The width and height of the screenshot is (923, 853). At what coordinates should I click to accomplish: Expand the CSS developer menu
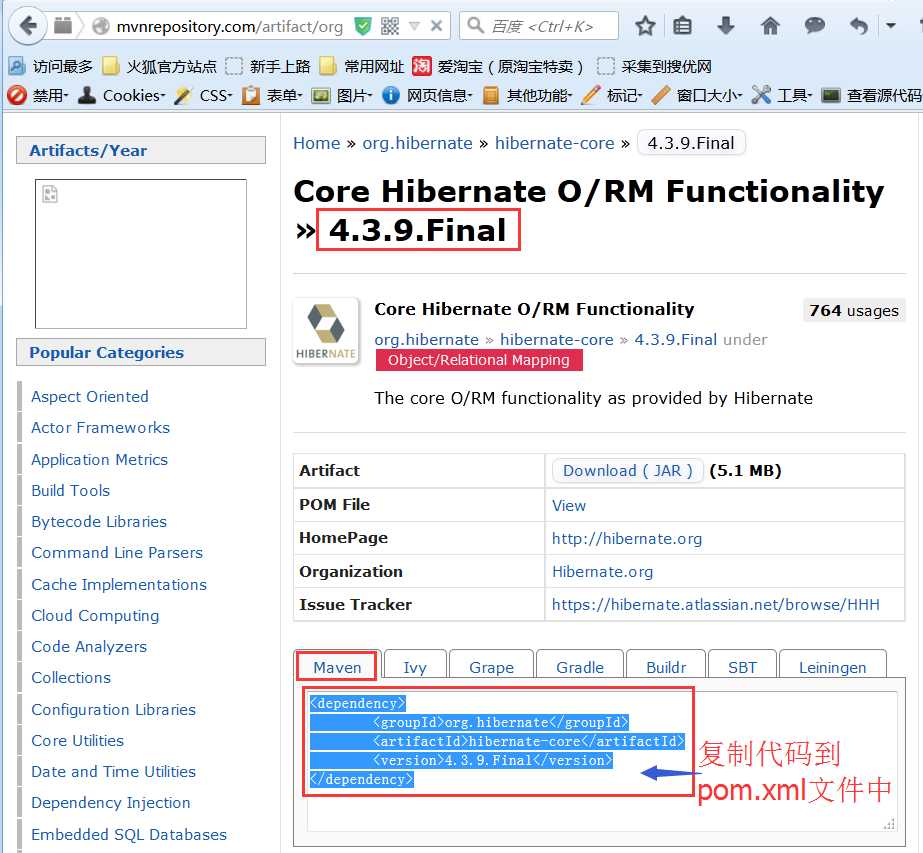(203, 95)
